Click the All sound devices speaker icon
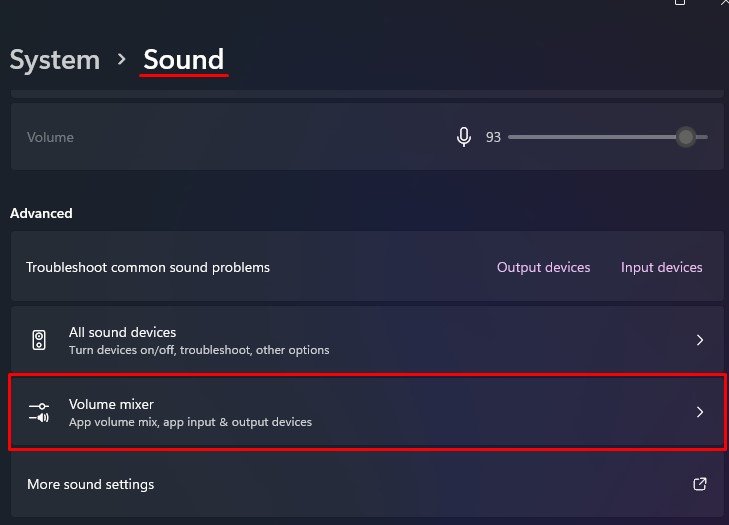This screenshot has width=729, height=525. coord(39,340)
